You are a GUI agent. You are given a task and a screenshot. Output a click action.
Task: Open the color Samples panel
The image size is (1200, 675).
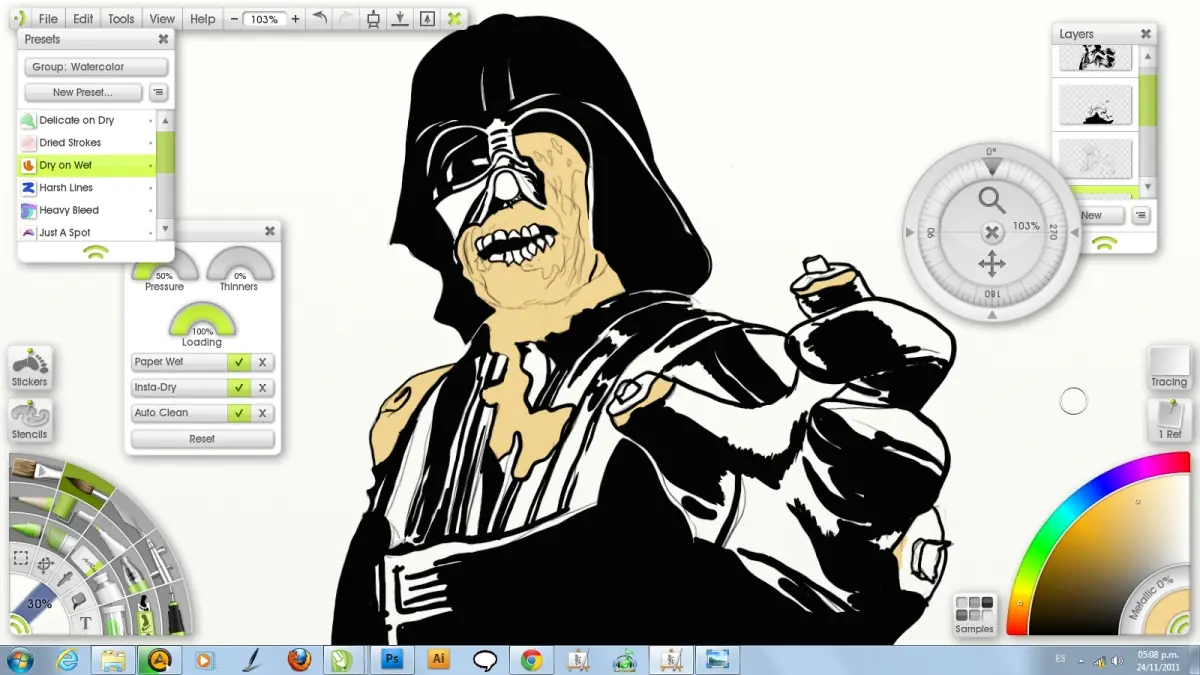click(x=974, y=614)
